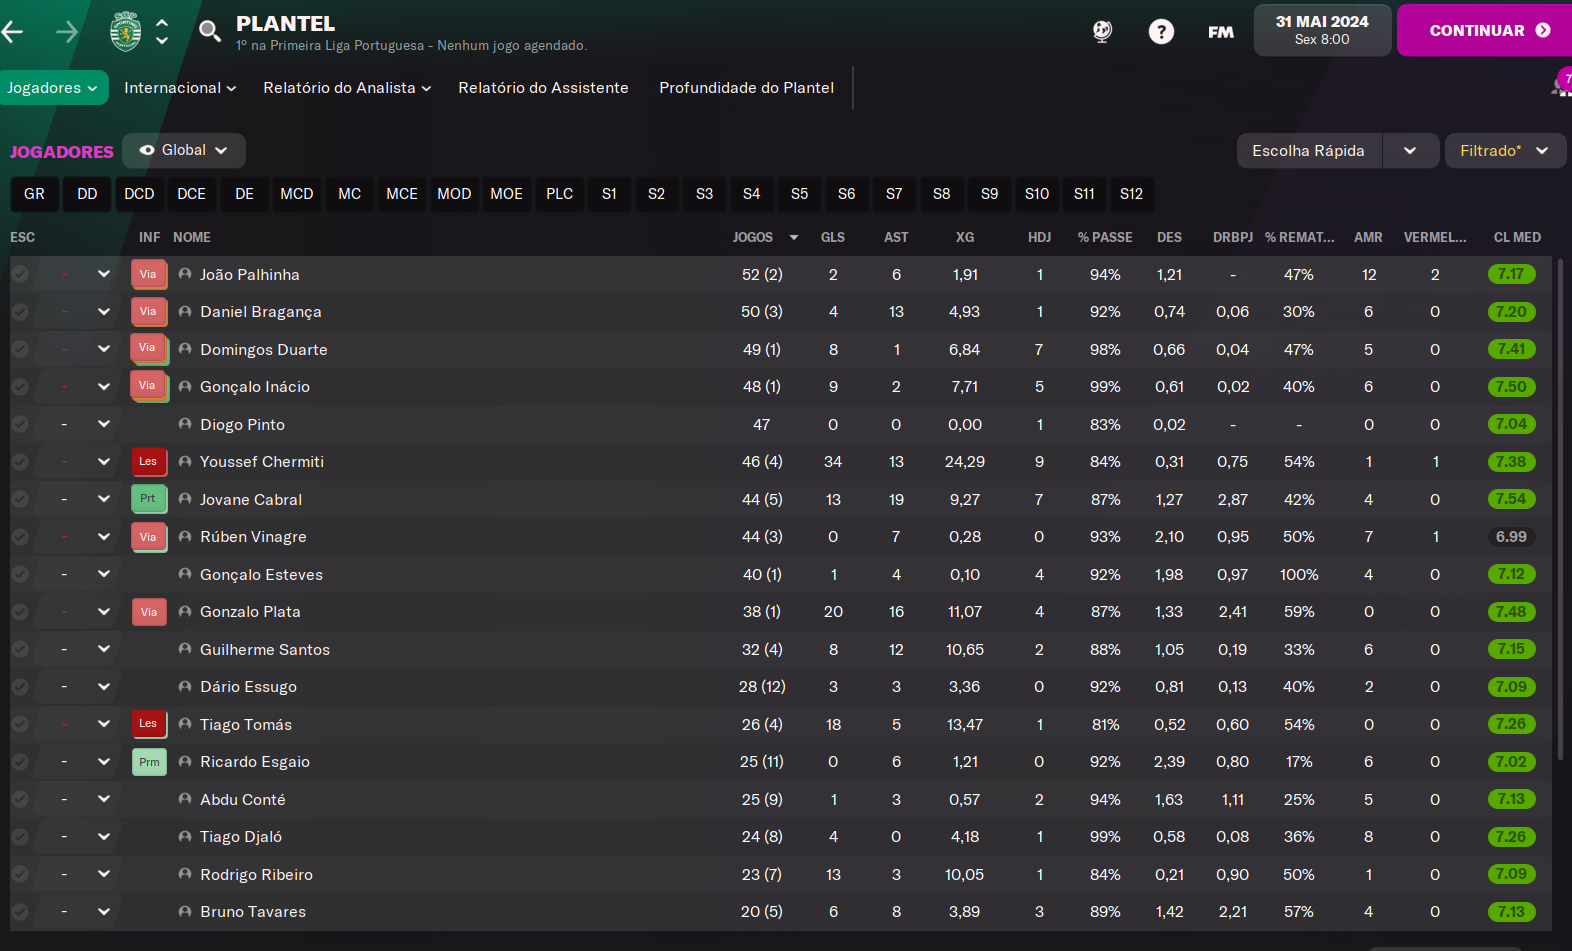The width and height of the screenshot is (1572, 951).
Task: Tick selection circle for Youssef Chermiti
Action: pyautogui.click(x=20, y=461)
